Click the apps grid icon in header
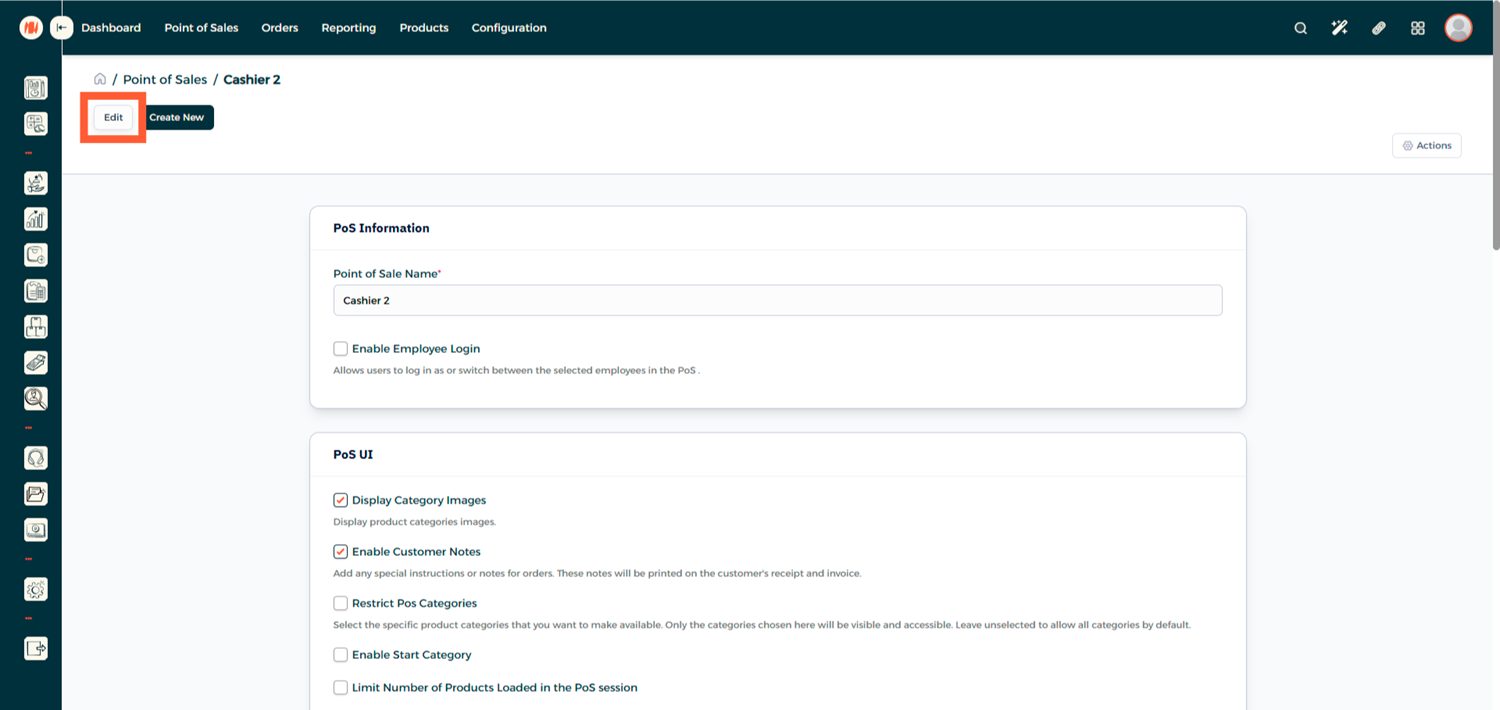 pos(1417,28)
